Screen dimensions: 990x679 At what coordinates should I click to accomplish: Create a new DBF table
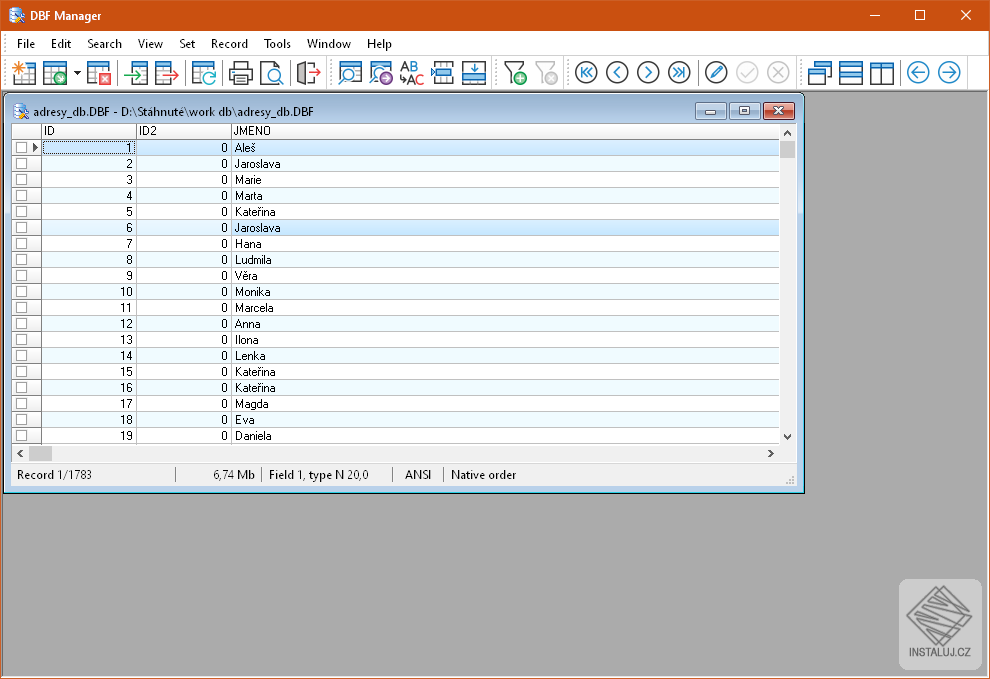coord(23,72)
